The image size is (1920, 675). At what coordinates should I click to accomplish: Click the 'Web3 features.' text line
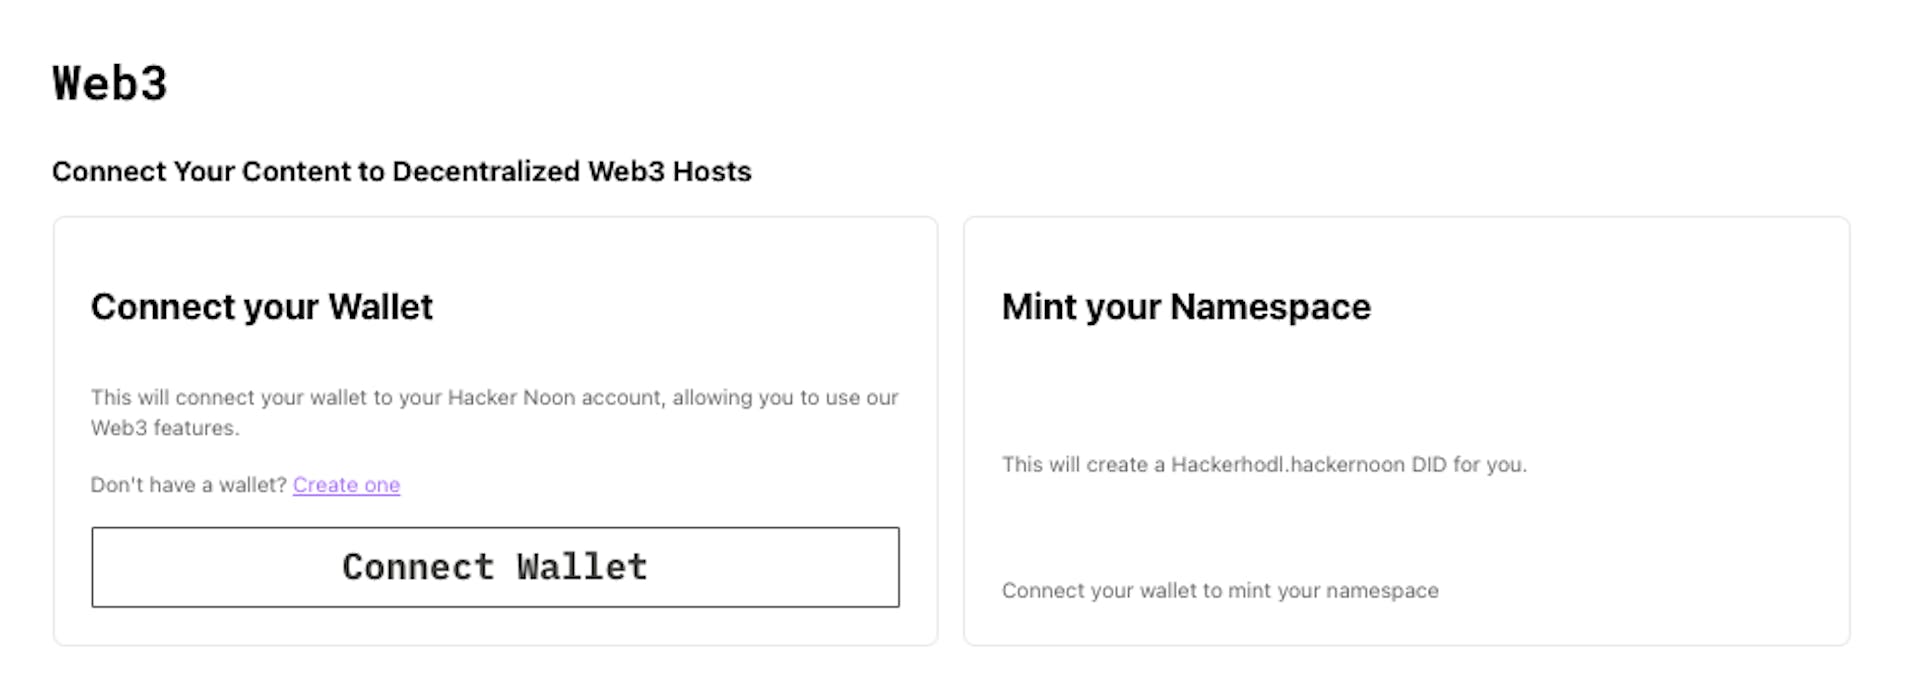(x=165, y=428)
